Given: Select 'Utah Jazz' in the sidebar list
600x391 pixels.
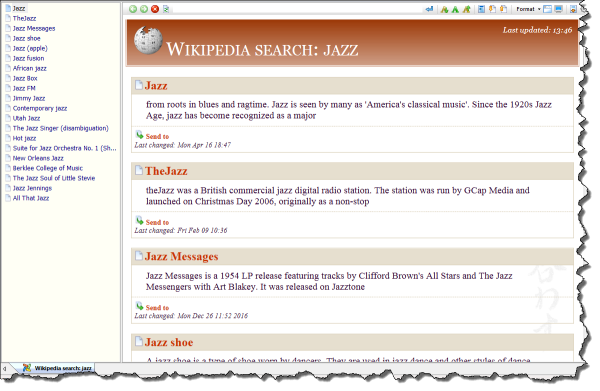Looking at the screenshot, I should pos(26,118).
